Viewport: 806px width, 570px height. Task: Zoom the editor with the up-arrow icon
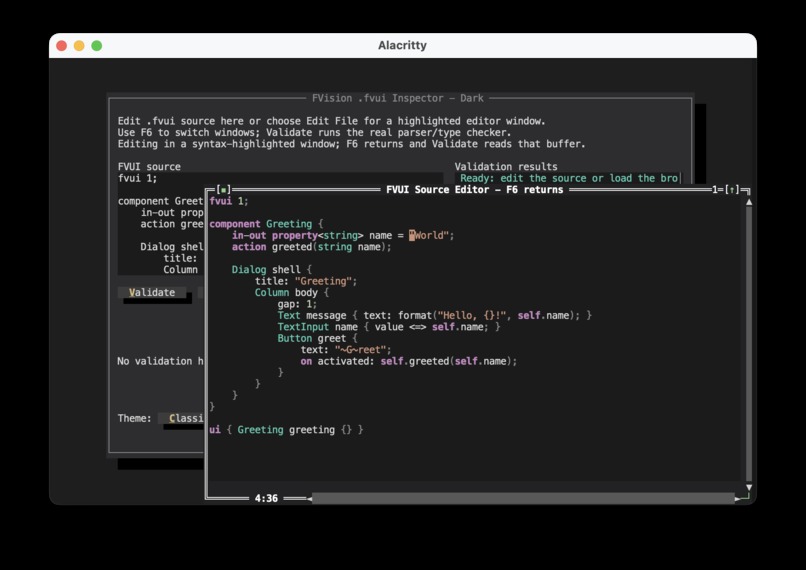point(732,190)
